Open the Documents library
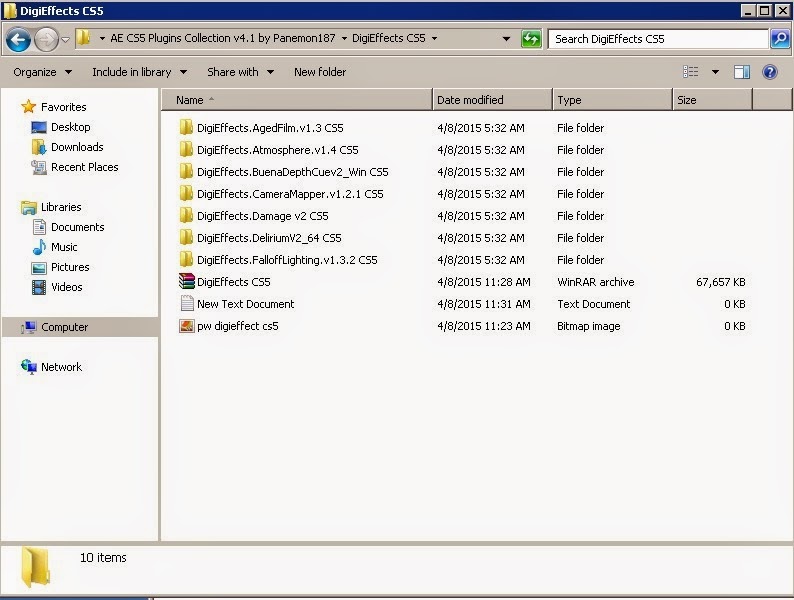Viewport: 794px width, 600px height. (77, 227)
